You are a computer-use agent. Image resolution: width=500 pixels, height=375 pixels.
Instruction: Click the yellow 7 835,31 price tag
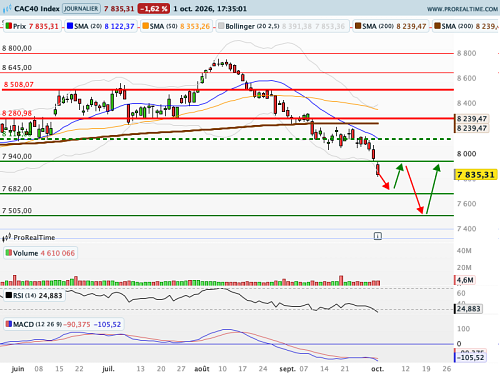(476, 175)
